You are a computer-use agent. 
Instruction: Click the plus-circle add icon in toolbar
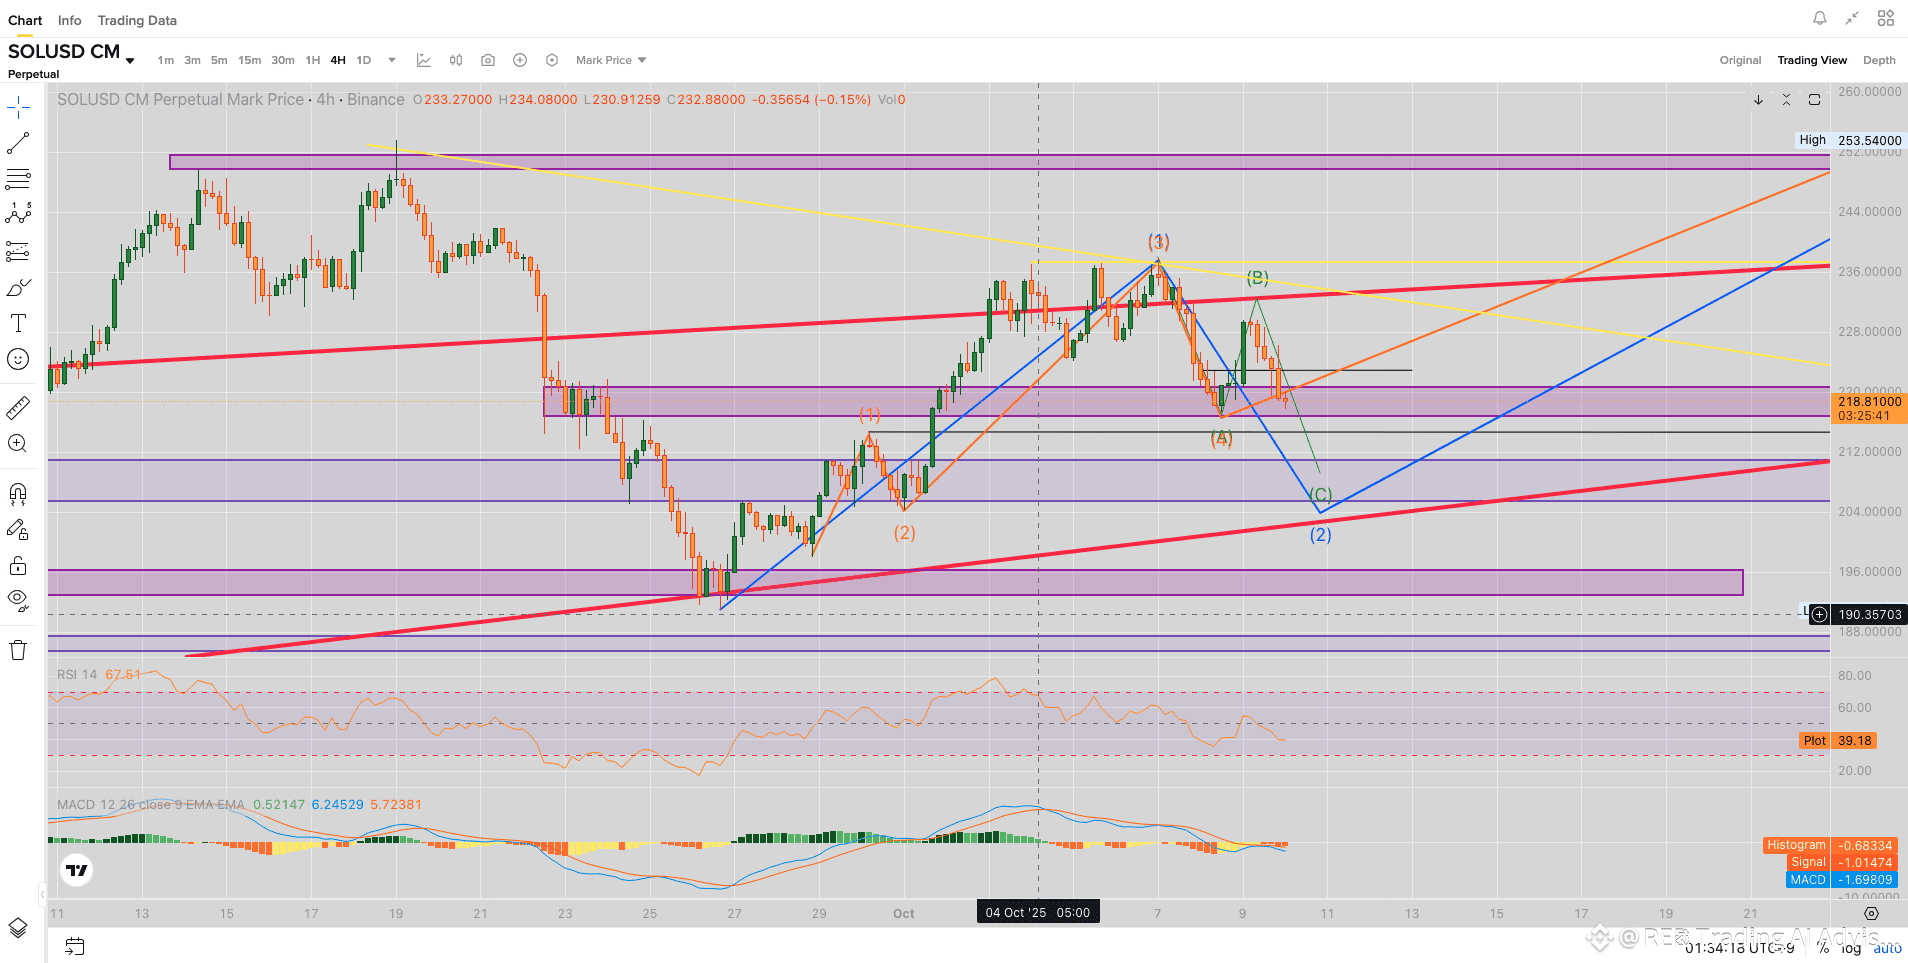click(520, 60)
